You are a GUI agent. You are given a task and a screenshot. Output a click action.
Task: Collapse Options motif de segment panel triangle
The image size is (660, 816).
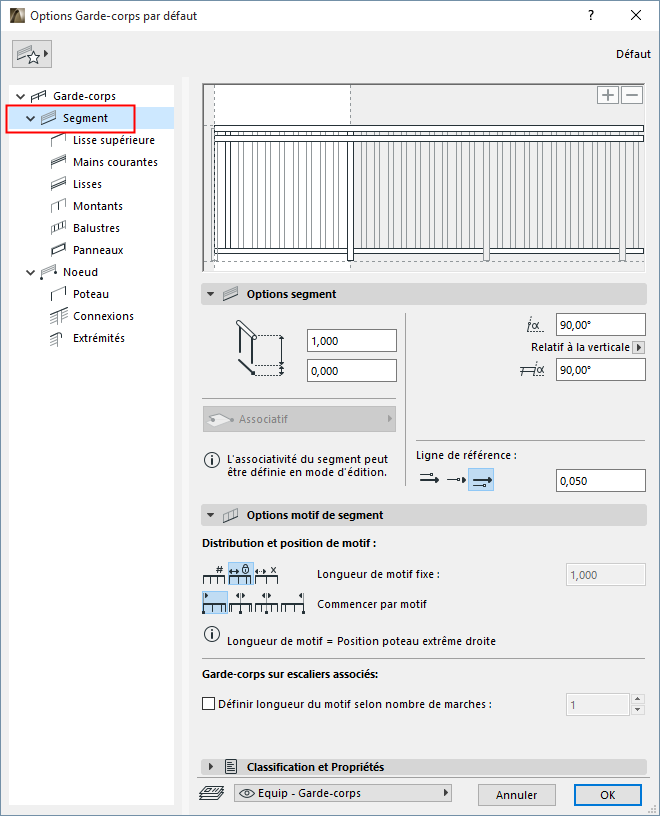210,515
